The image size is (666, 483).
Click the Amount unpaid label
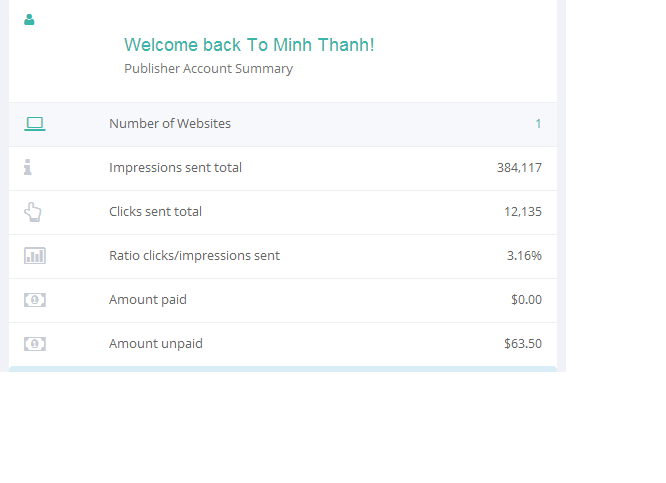click(156, 344)
